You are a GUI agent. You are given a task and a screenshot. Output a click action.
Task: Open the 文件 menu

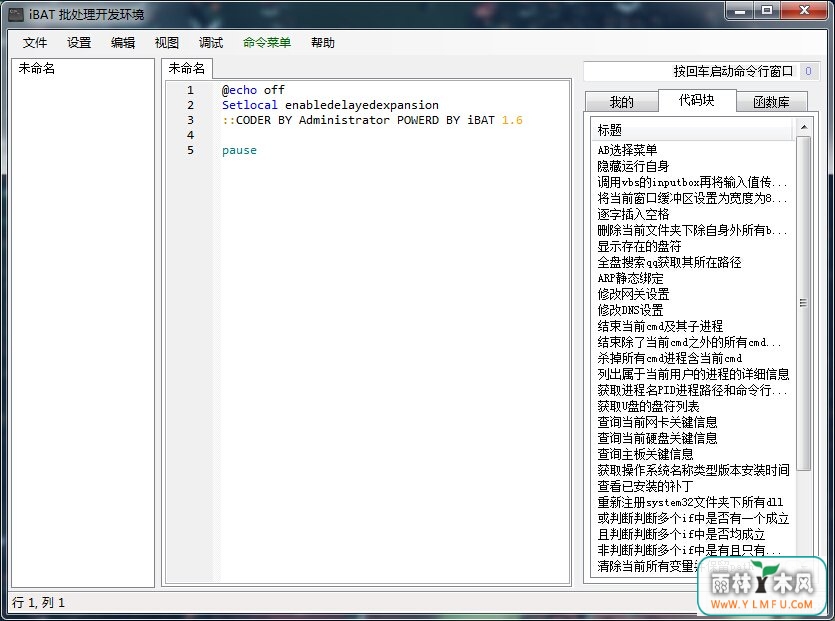pos(35,43)
